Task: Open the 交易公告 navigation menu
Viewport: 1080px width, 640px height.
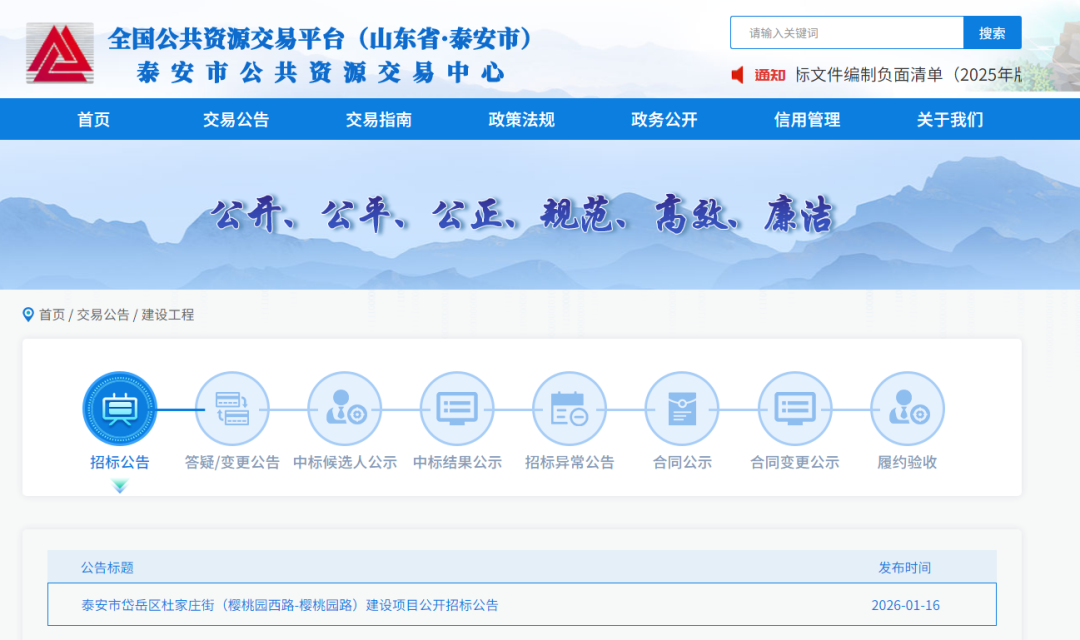Action: (236, 120)
